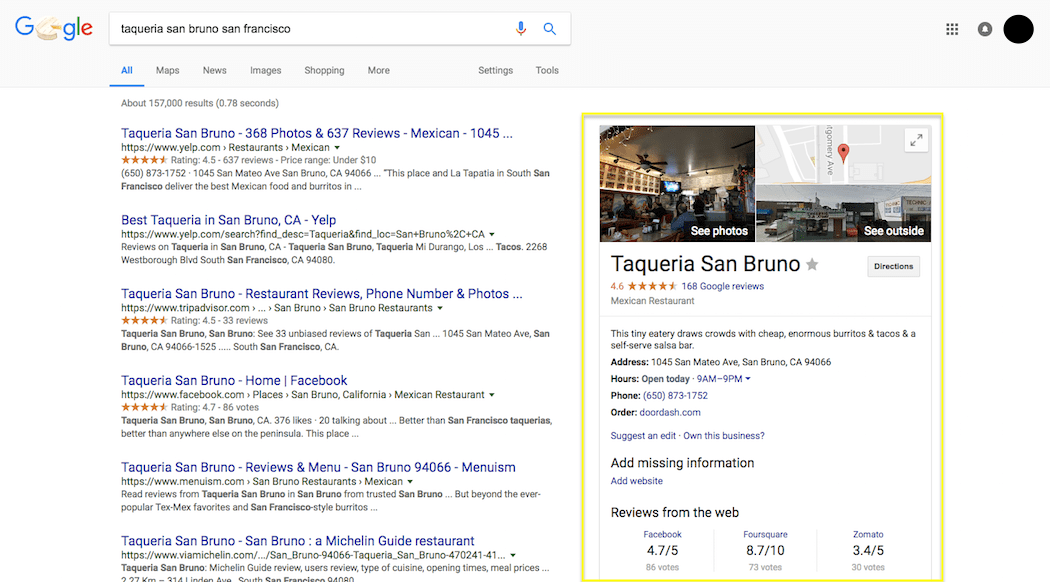This screenshot has height=582, width=1050.
Task: Click the Add website link
Action: pyautogui.click(x=636, y=481)
